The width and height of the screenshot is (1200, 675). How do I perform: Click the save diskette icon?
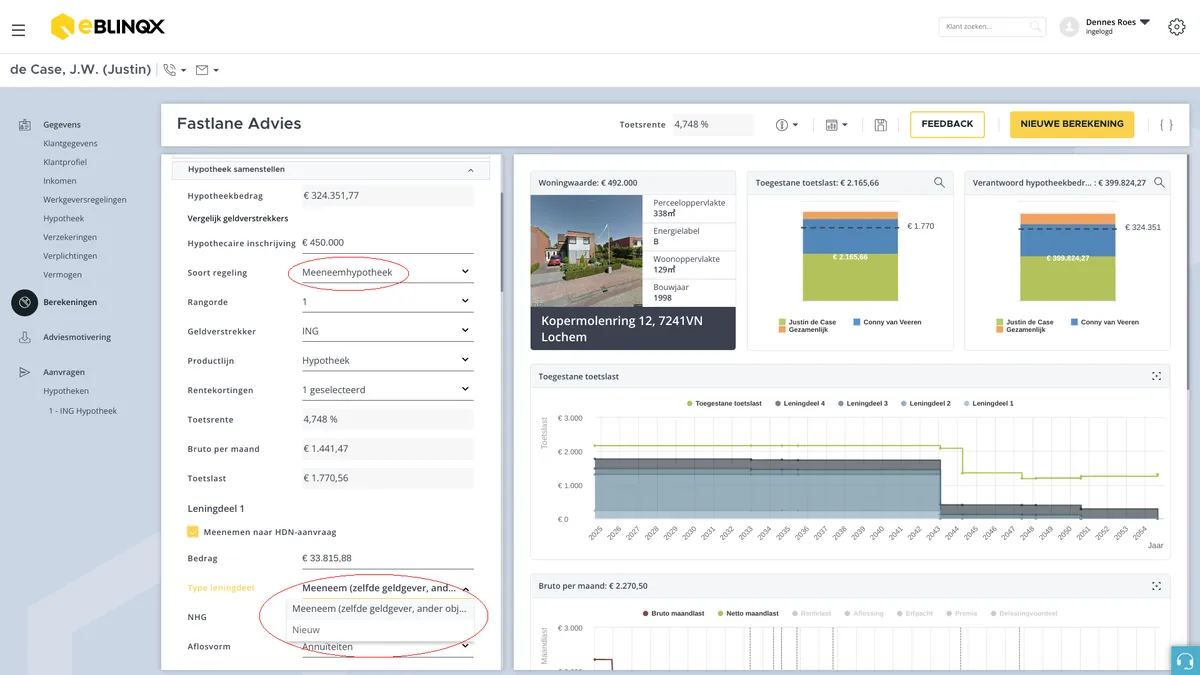(880, 125)
